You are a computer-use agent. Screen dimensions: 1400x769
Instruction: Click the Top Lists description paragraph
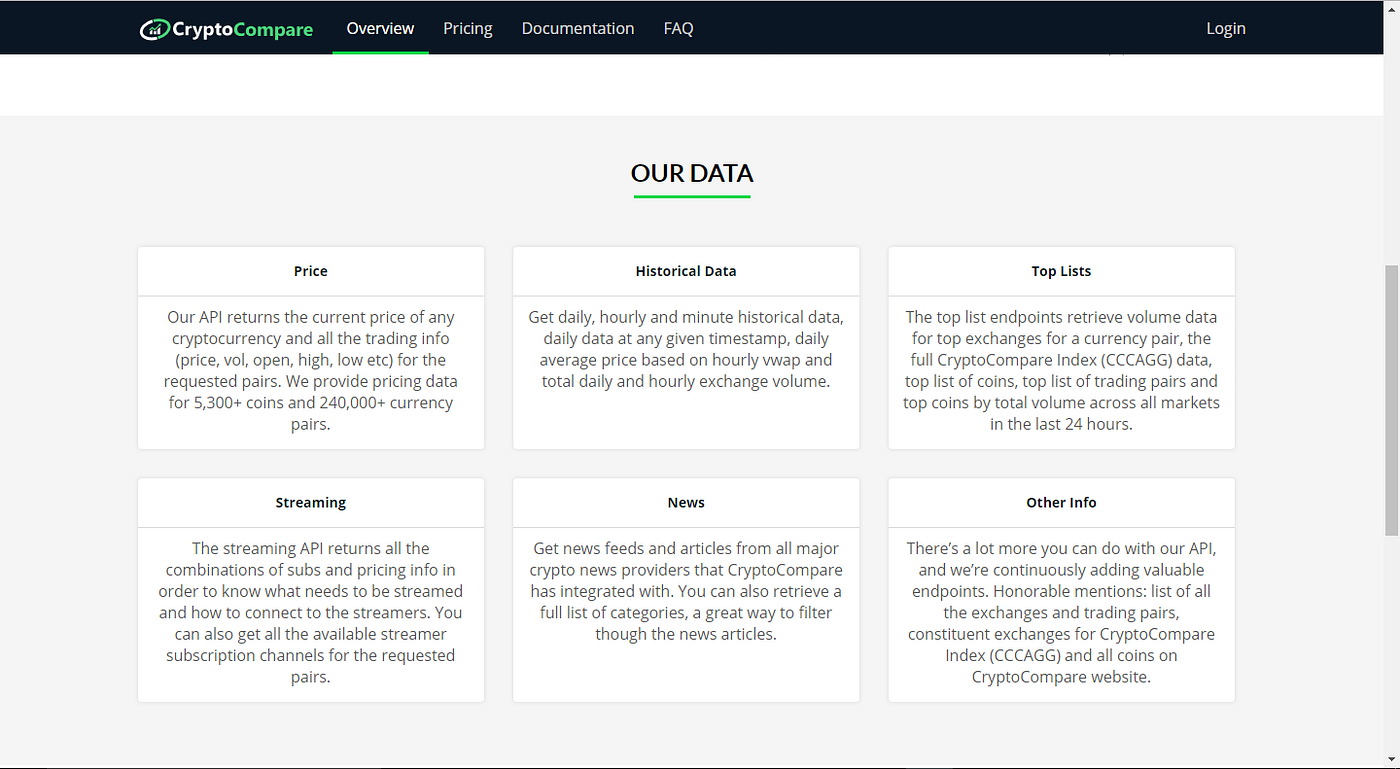tap(1061, 370)
